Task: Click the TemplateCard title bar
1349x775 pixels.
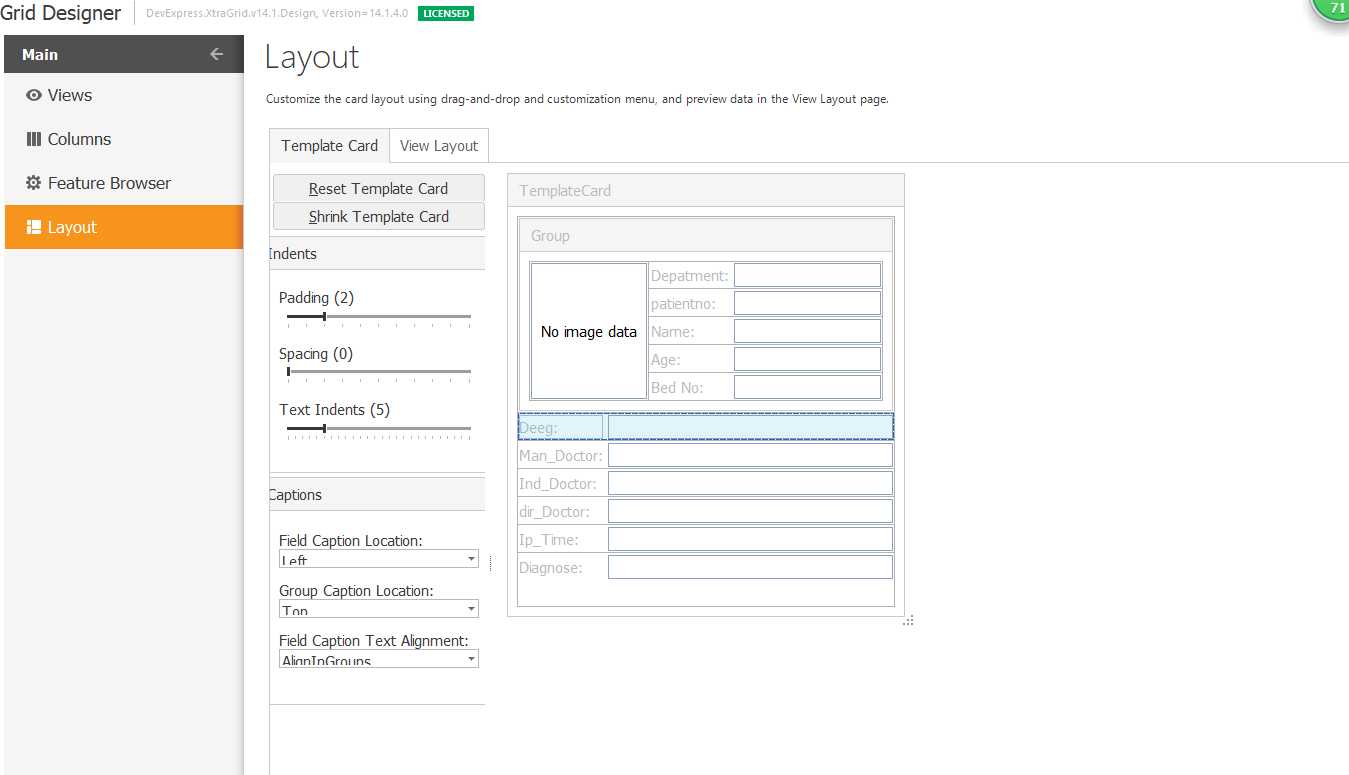Action: 706,190
